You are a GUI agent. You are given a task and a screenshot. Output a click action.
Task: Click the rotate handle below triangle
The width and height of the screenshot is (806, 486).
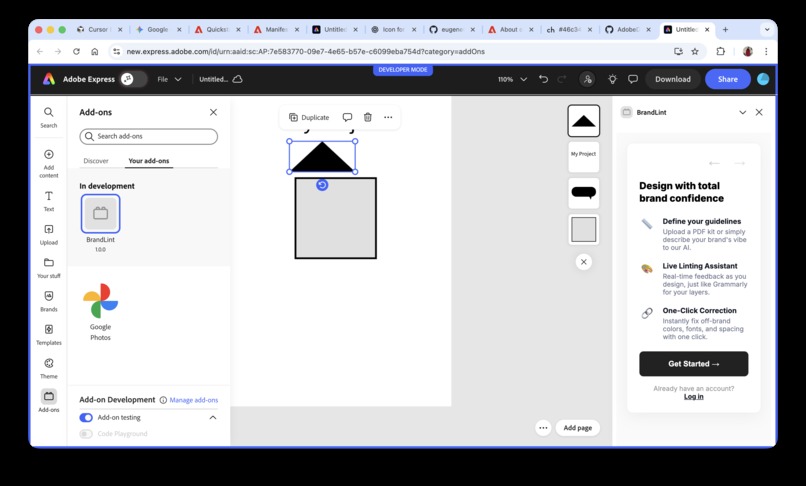[322, 185]
